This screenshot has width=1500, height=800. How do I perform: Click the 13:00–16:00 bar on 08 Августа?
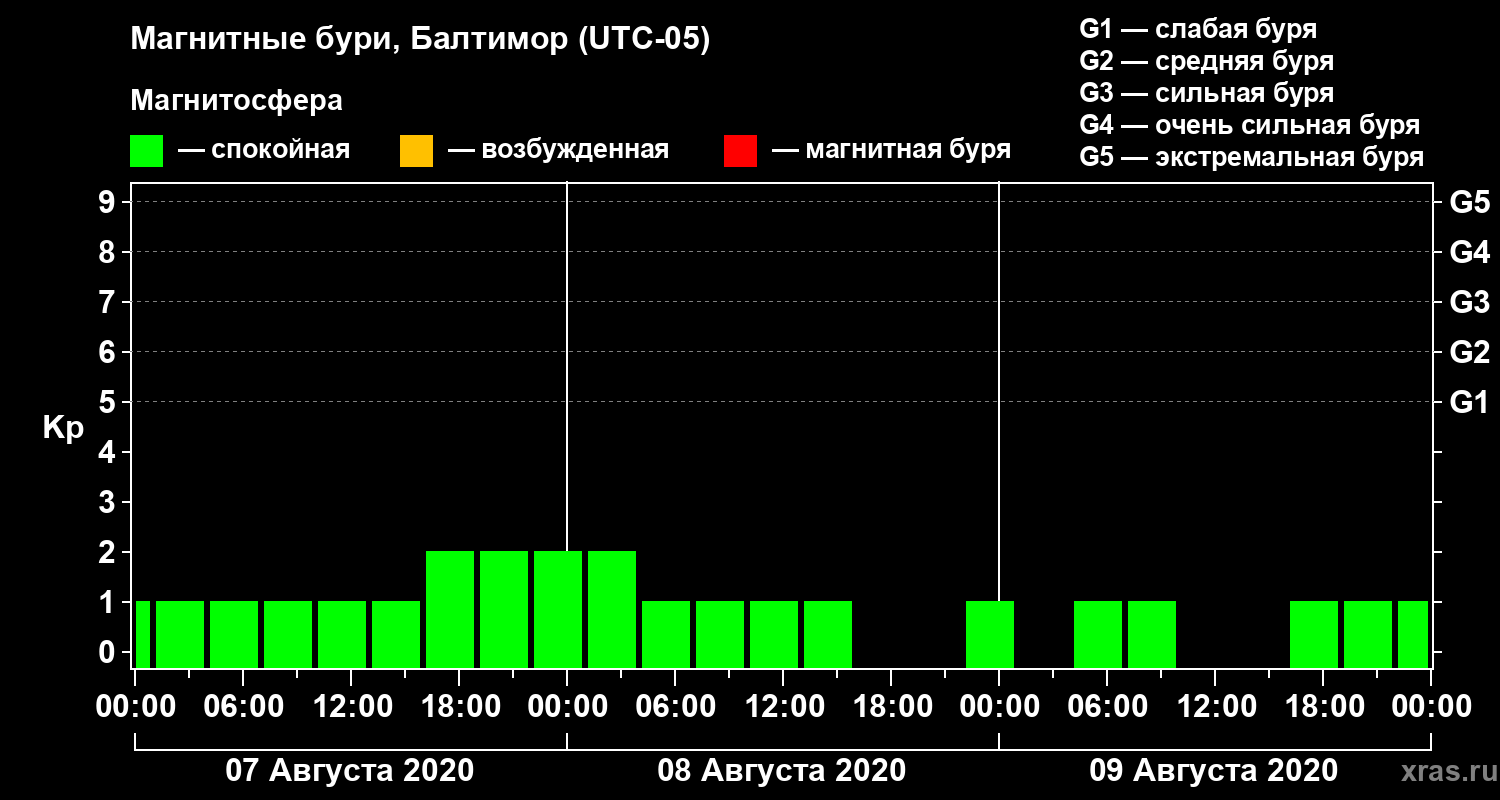[828, 634]
